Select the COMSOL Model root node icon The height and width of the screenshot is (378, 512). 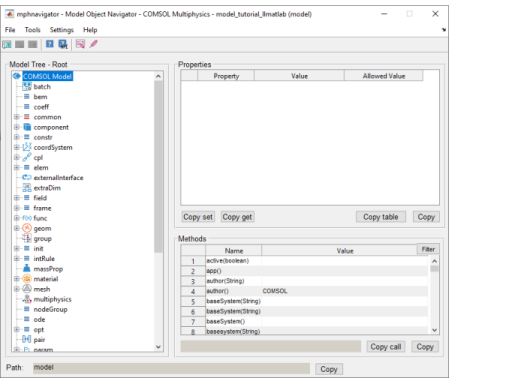point(17,76)
